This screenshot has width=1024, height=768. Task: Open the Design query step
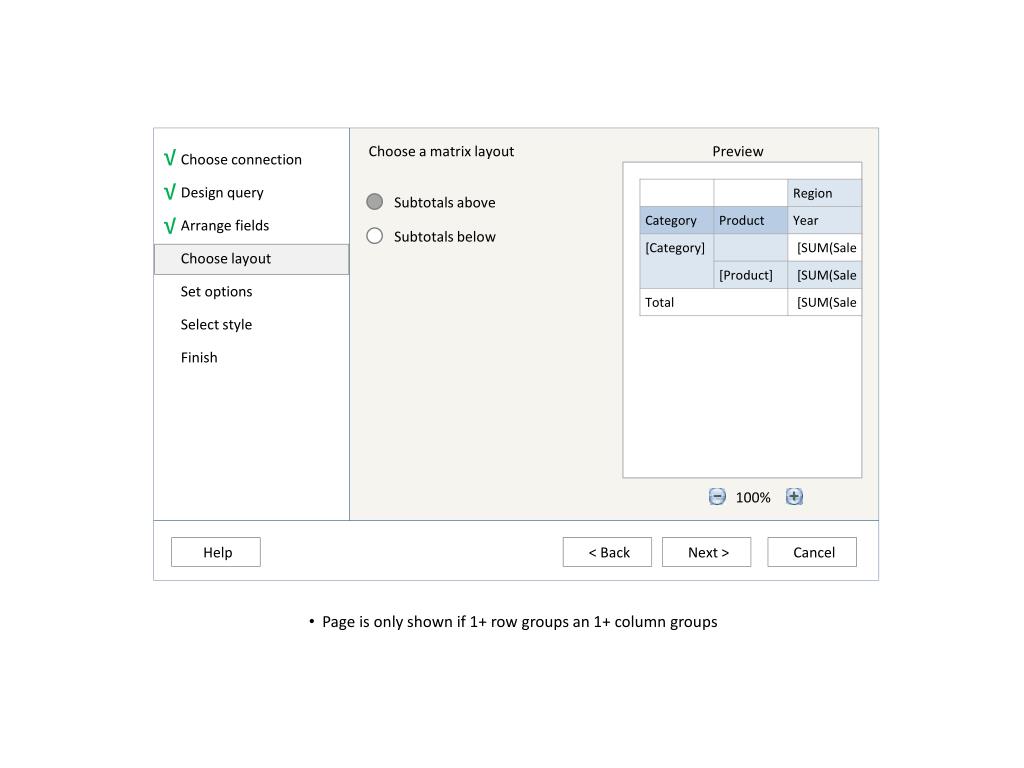pos(222,192)
